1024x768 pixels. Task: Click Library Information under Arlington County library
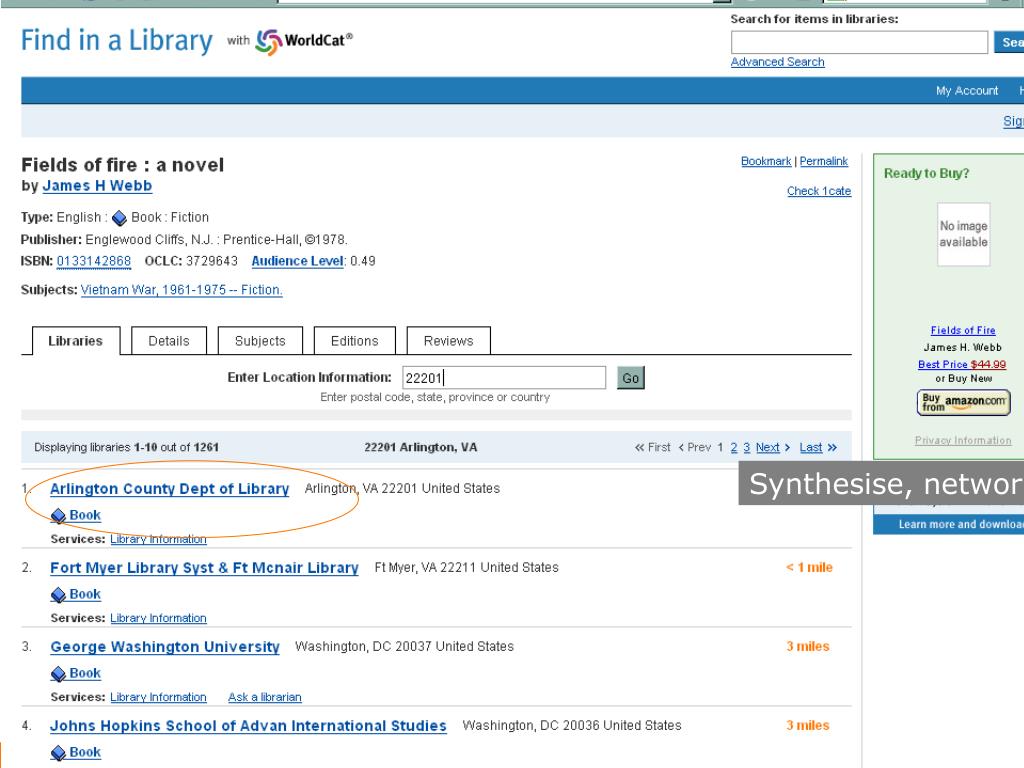(158, 539)
